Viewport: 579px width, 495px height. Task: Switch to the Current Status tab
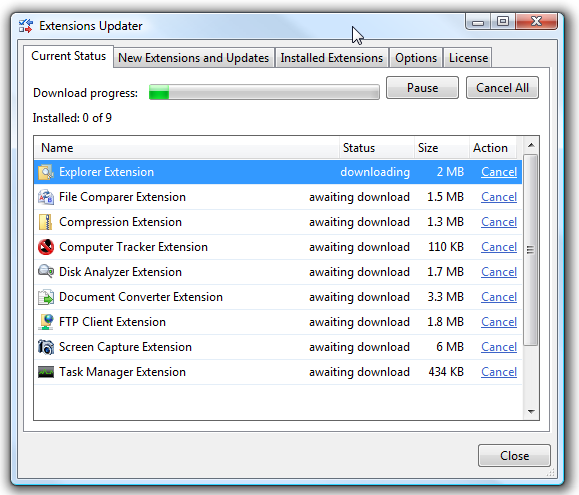(68, 56)
